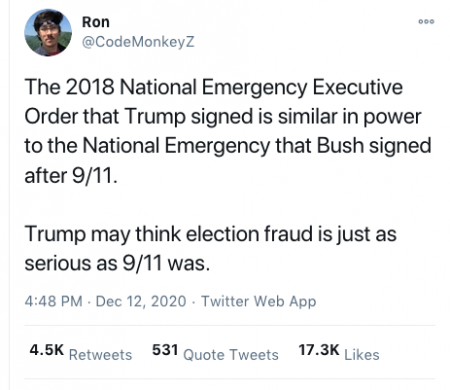Click the 531 quote count number
450x390 pixels.
coord(165,350)
